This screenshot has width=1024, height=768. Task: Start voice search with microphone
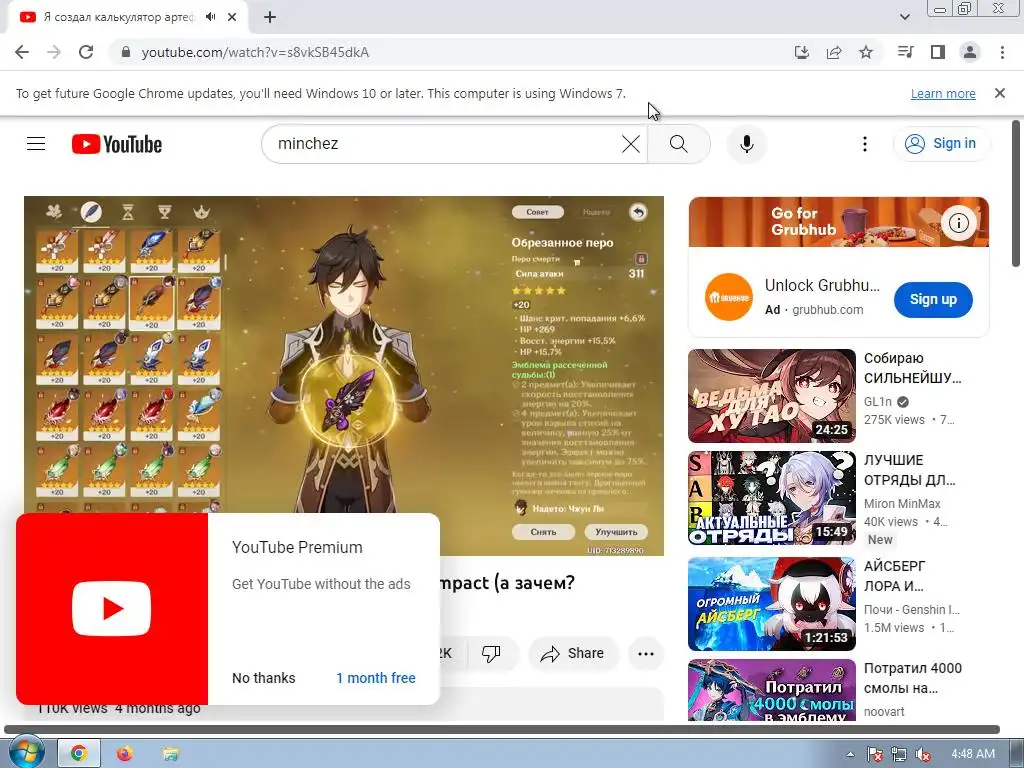pyautogui.click(x=746, y=144)
